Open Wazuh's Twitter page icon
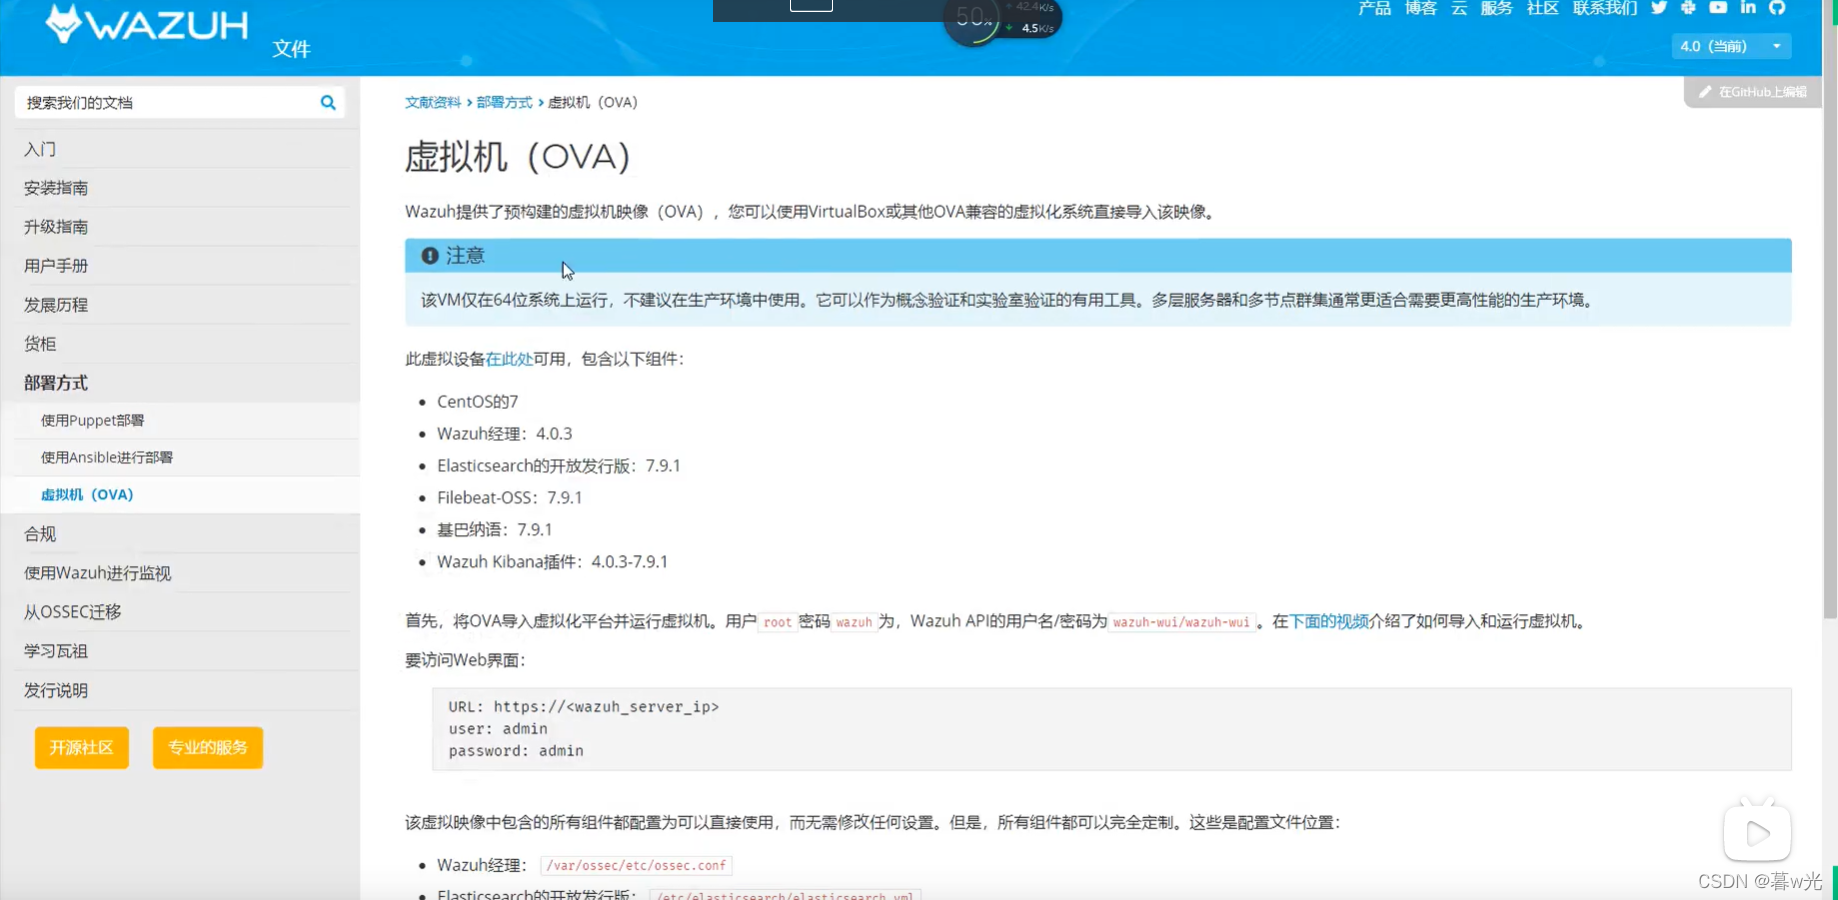1838x900 pixels. click(x=1659, y=8)
